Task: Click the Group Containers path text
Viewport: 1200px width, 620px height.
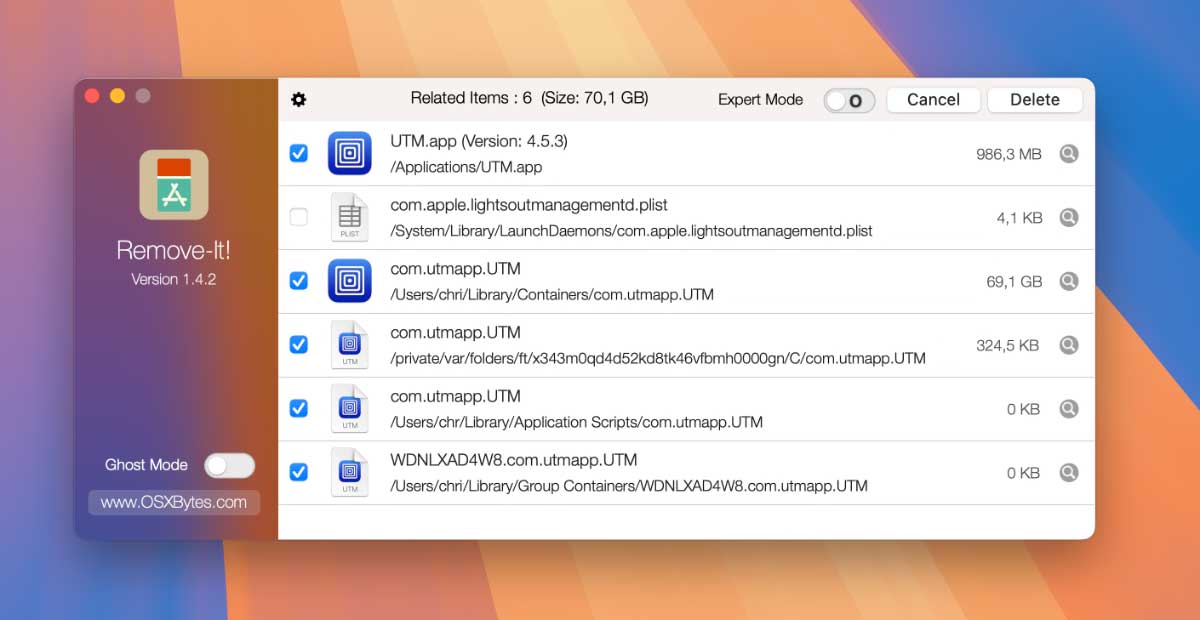Action: point(629,486)
